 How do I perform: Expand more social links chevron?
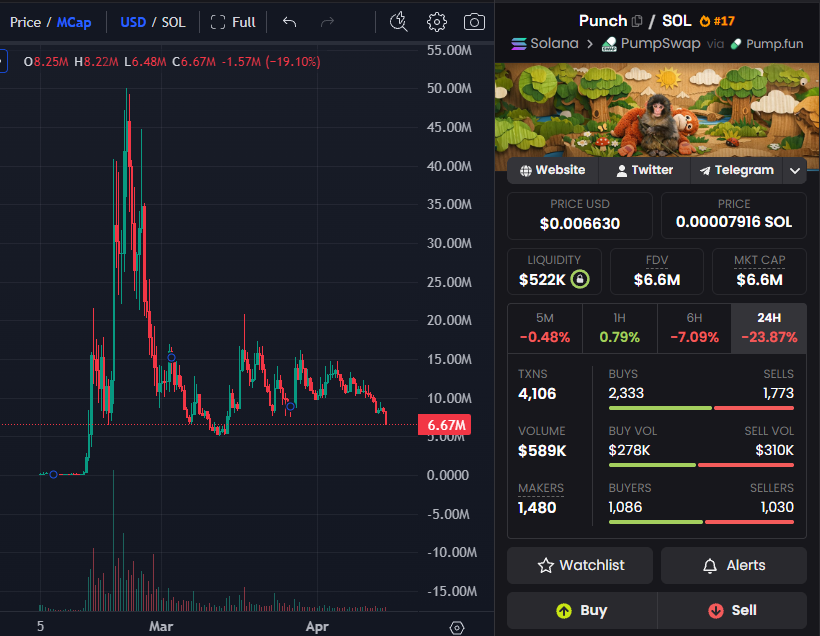(x=794, y=171)
